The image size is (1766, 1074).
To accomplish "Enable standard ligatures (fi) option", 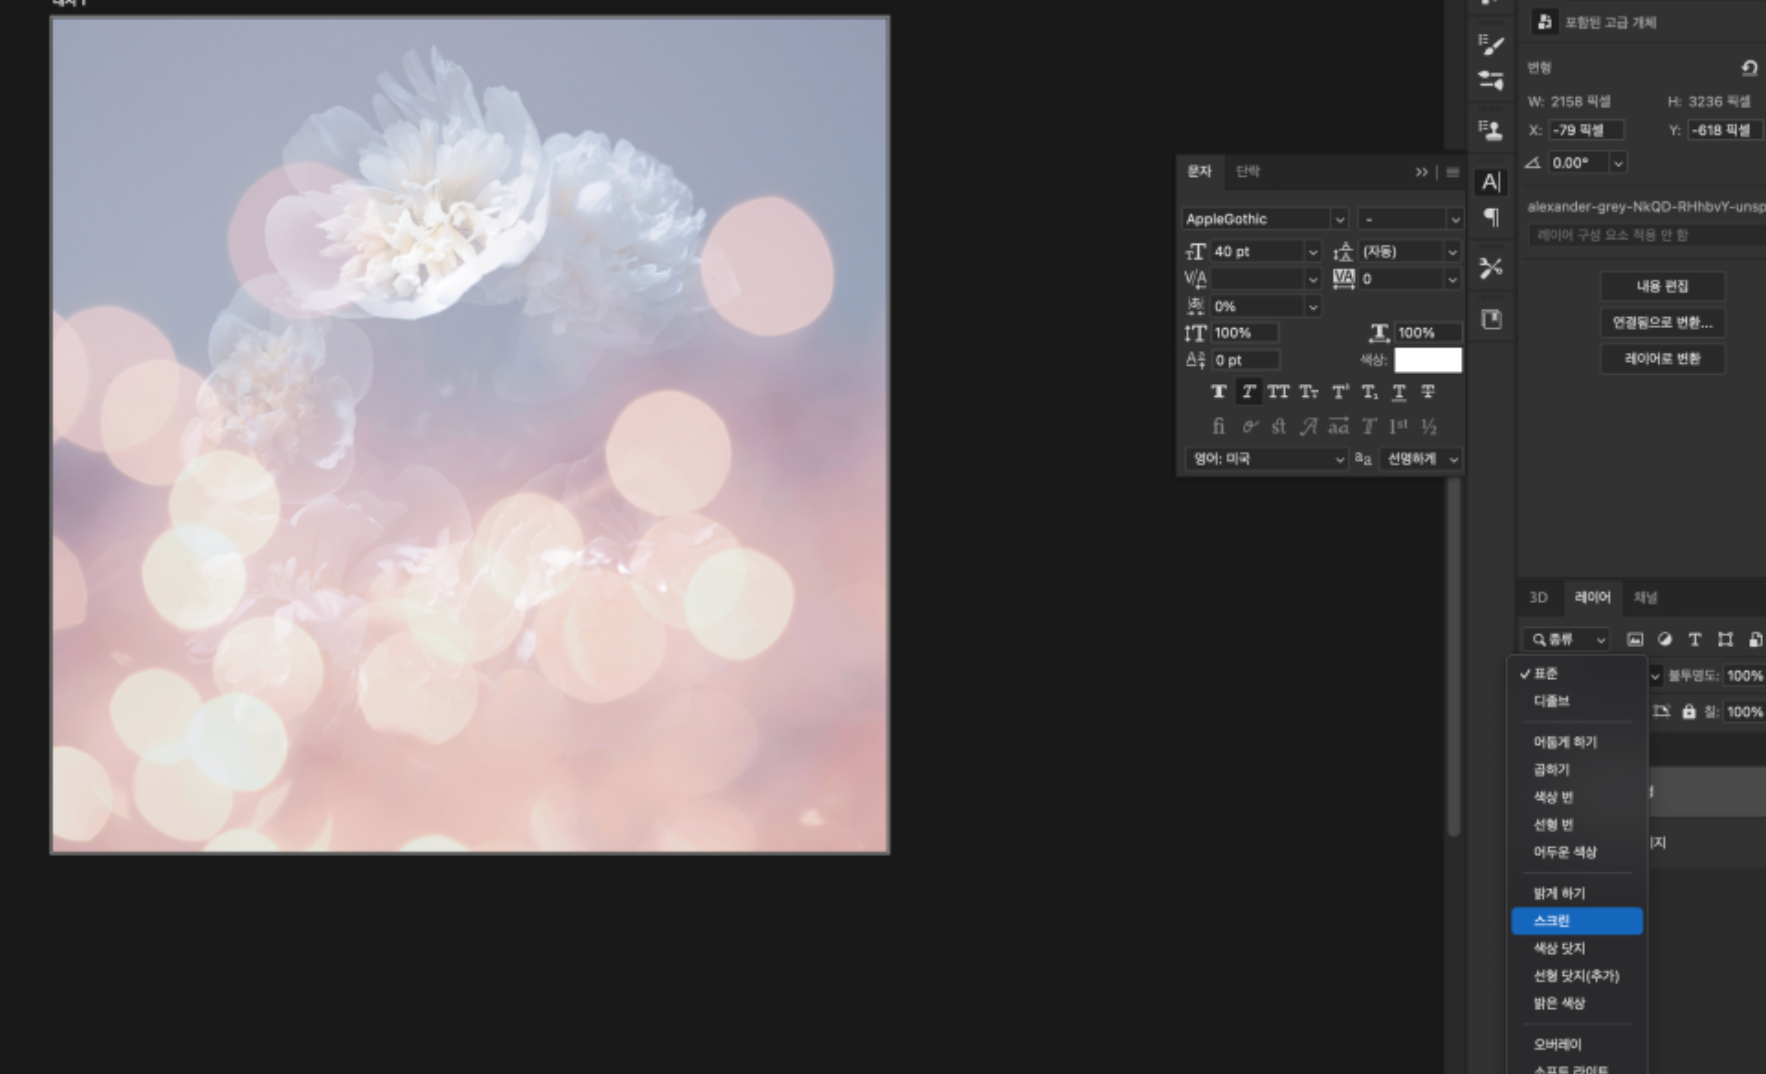I will [1218, 426].
